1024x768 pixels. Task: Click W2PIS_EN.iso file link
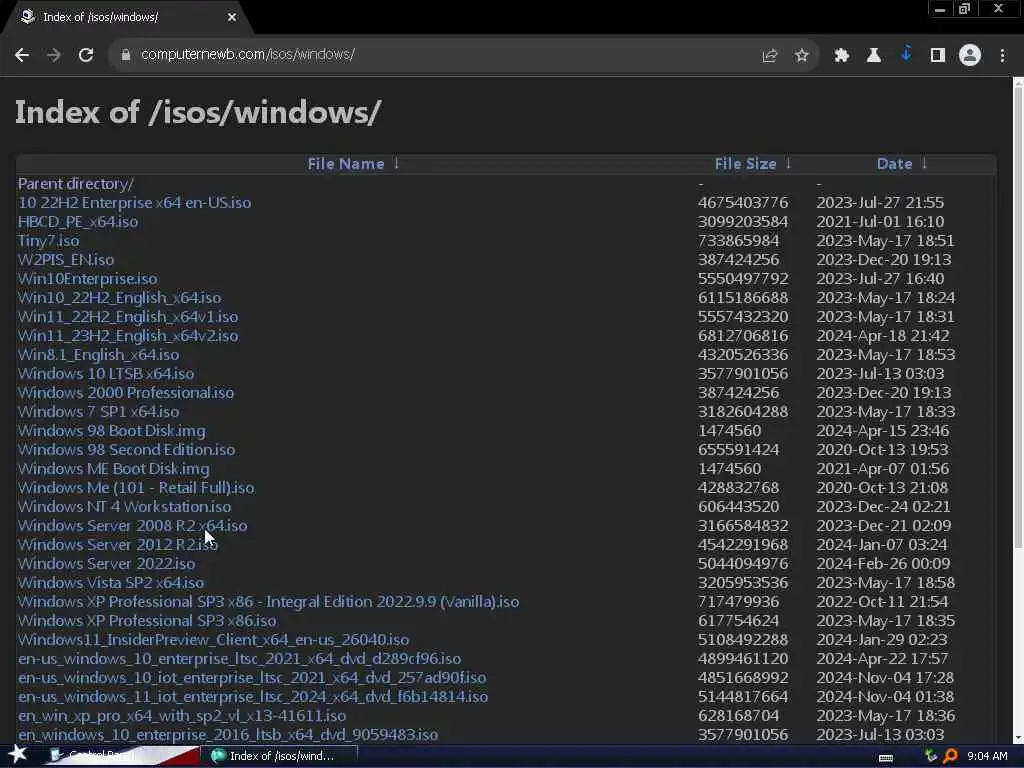66,260
